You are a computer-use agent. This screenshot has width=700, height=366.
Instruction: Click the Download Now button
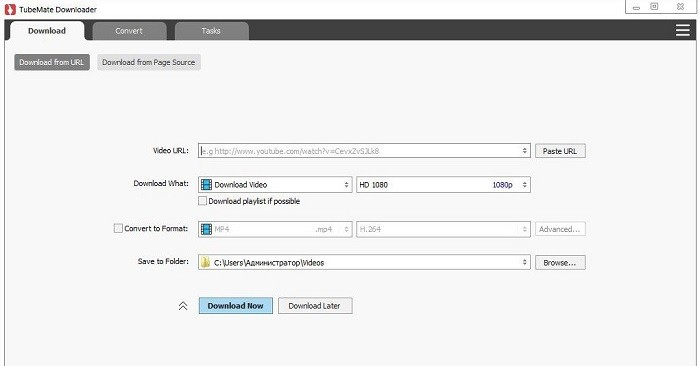[x=236, y=306]
